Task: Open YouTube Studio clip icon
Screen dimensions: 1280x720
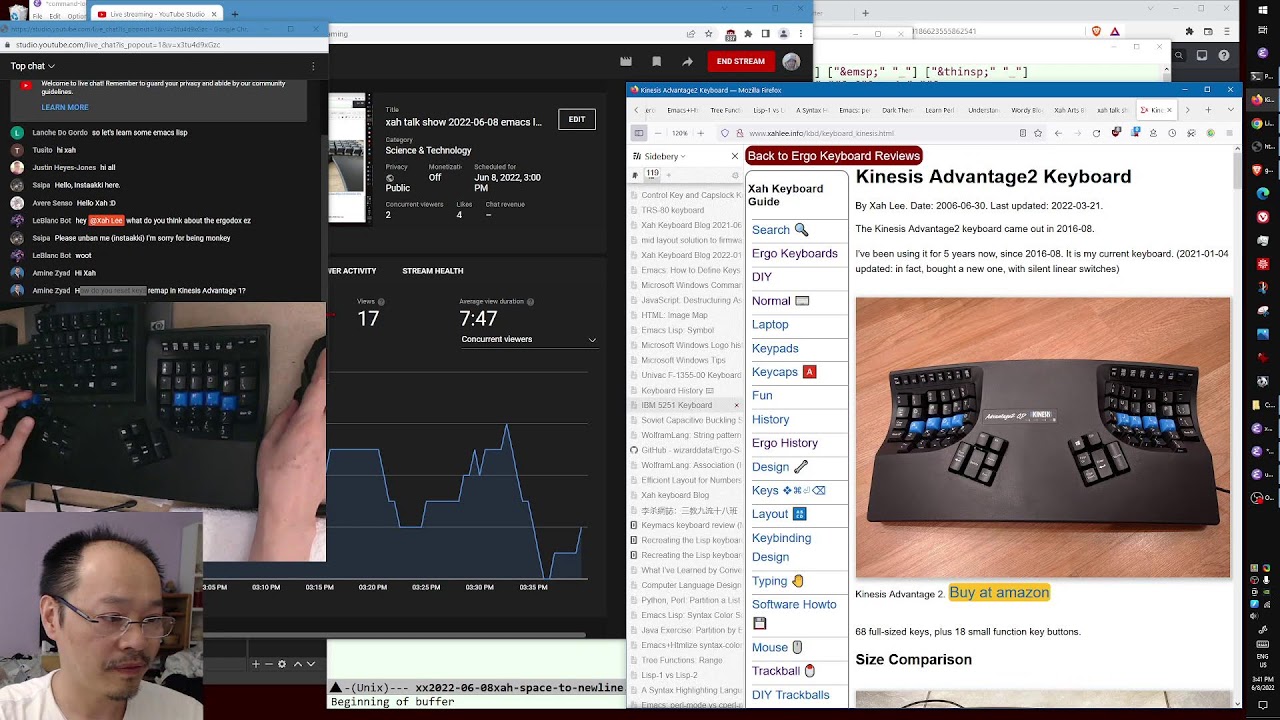Action: point(626,61)
